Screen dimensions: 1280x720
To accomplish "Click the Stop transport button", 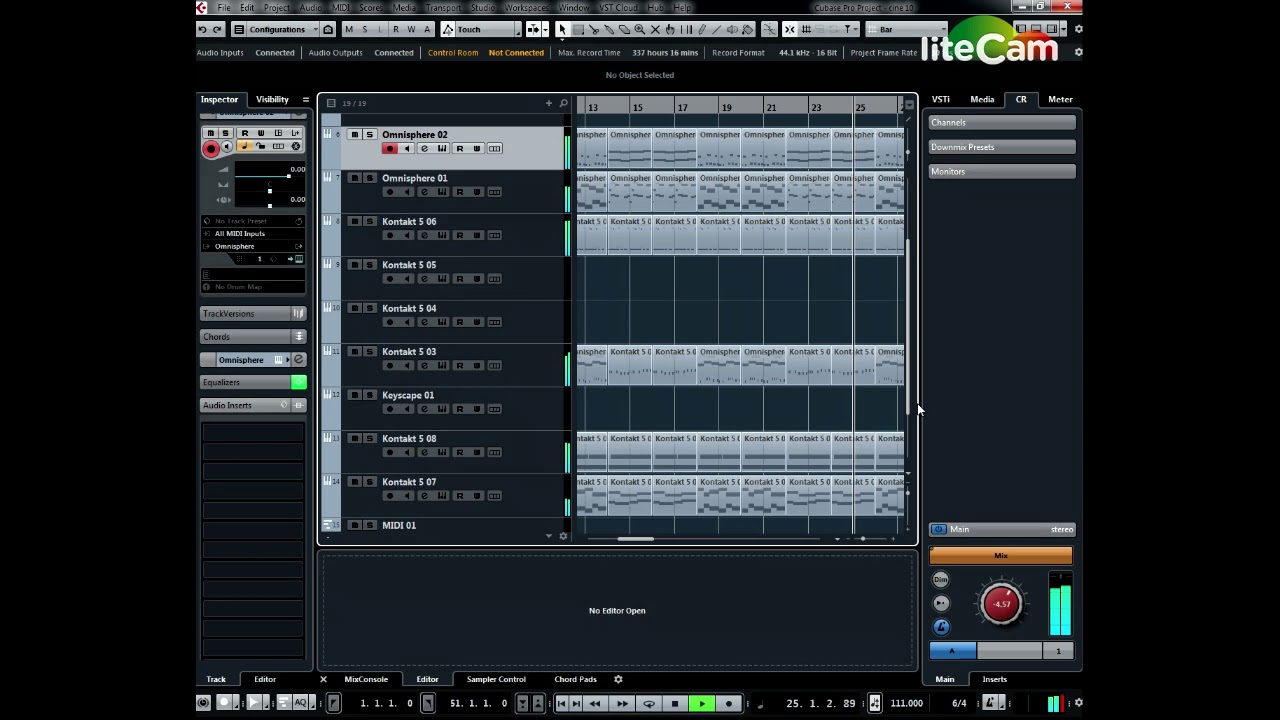I will (x=675, y=703).
